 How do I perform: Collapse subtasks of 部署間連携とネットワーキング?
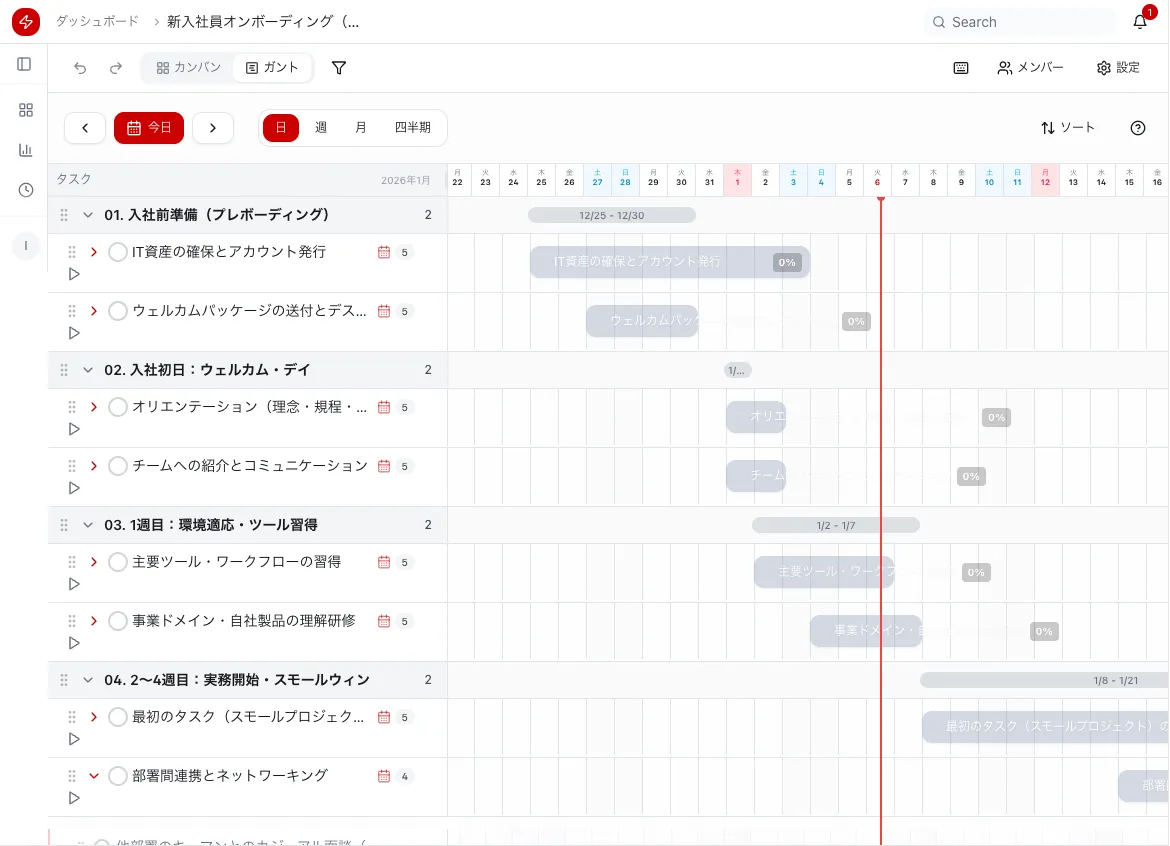click(x=94, y=776)
